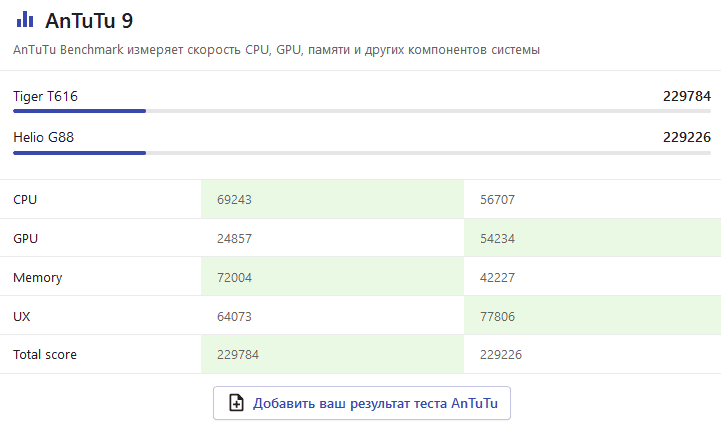Click UX value 64073
The image size is (721, 428).
point(234,316)
